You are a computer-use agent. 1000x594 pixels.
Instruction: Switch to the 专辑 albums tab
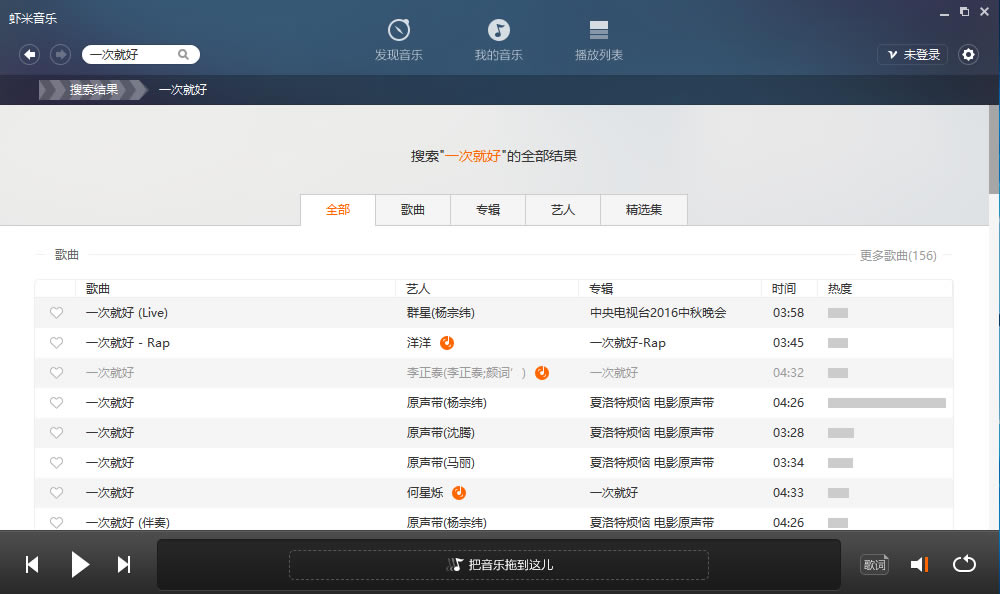487,210
